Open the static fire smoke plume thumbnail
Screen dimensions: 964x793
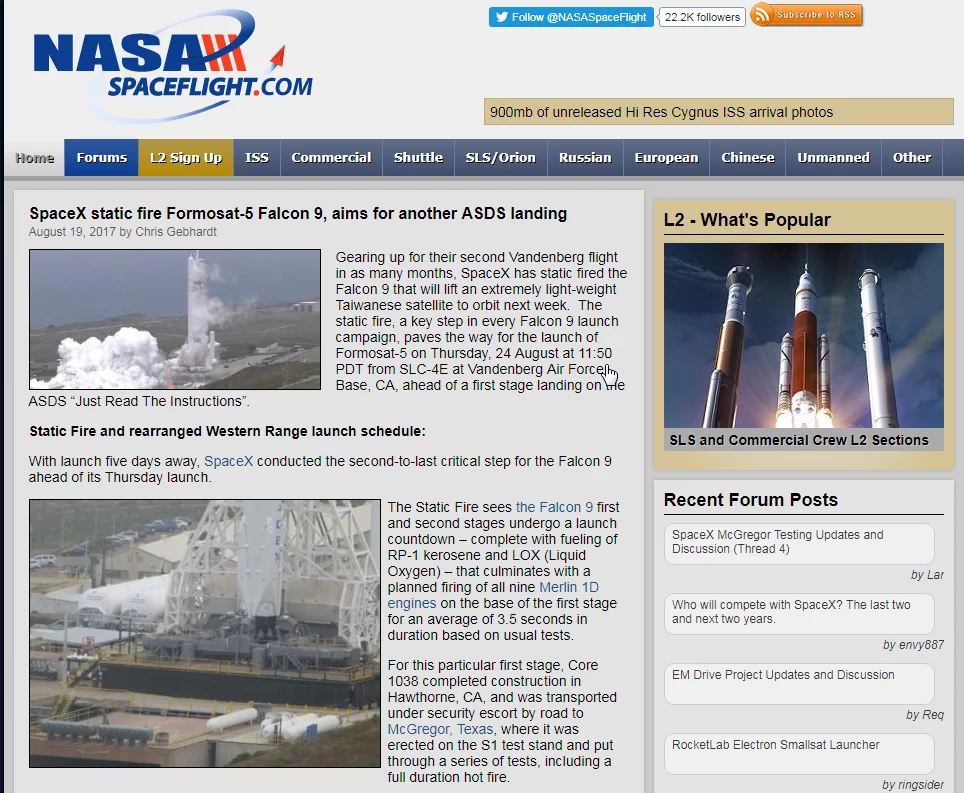[x=175, y=319]
